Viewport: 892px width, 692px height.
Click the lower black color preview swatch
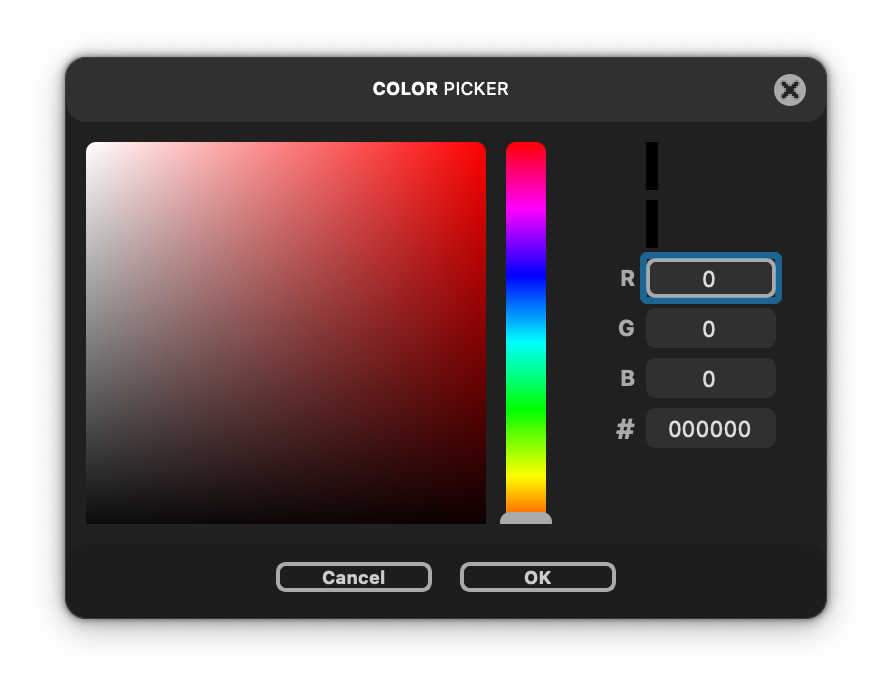coord(652,224)
